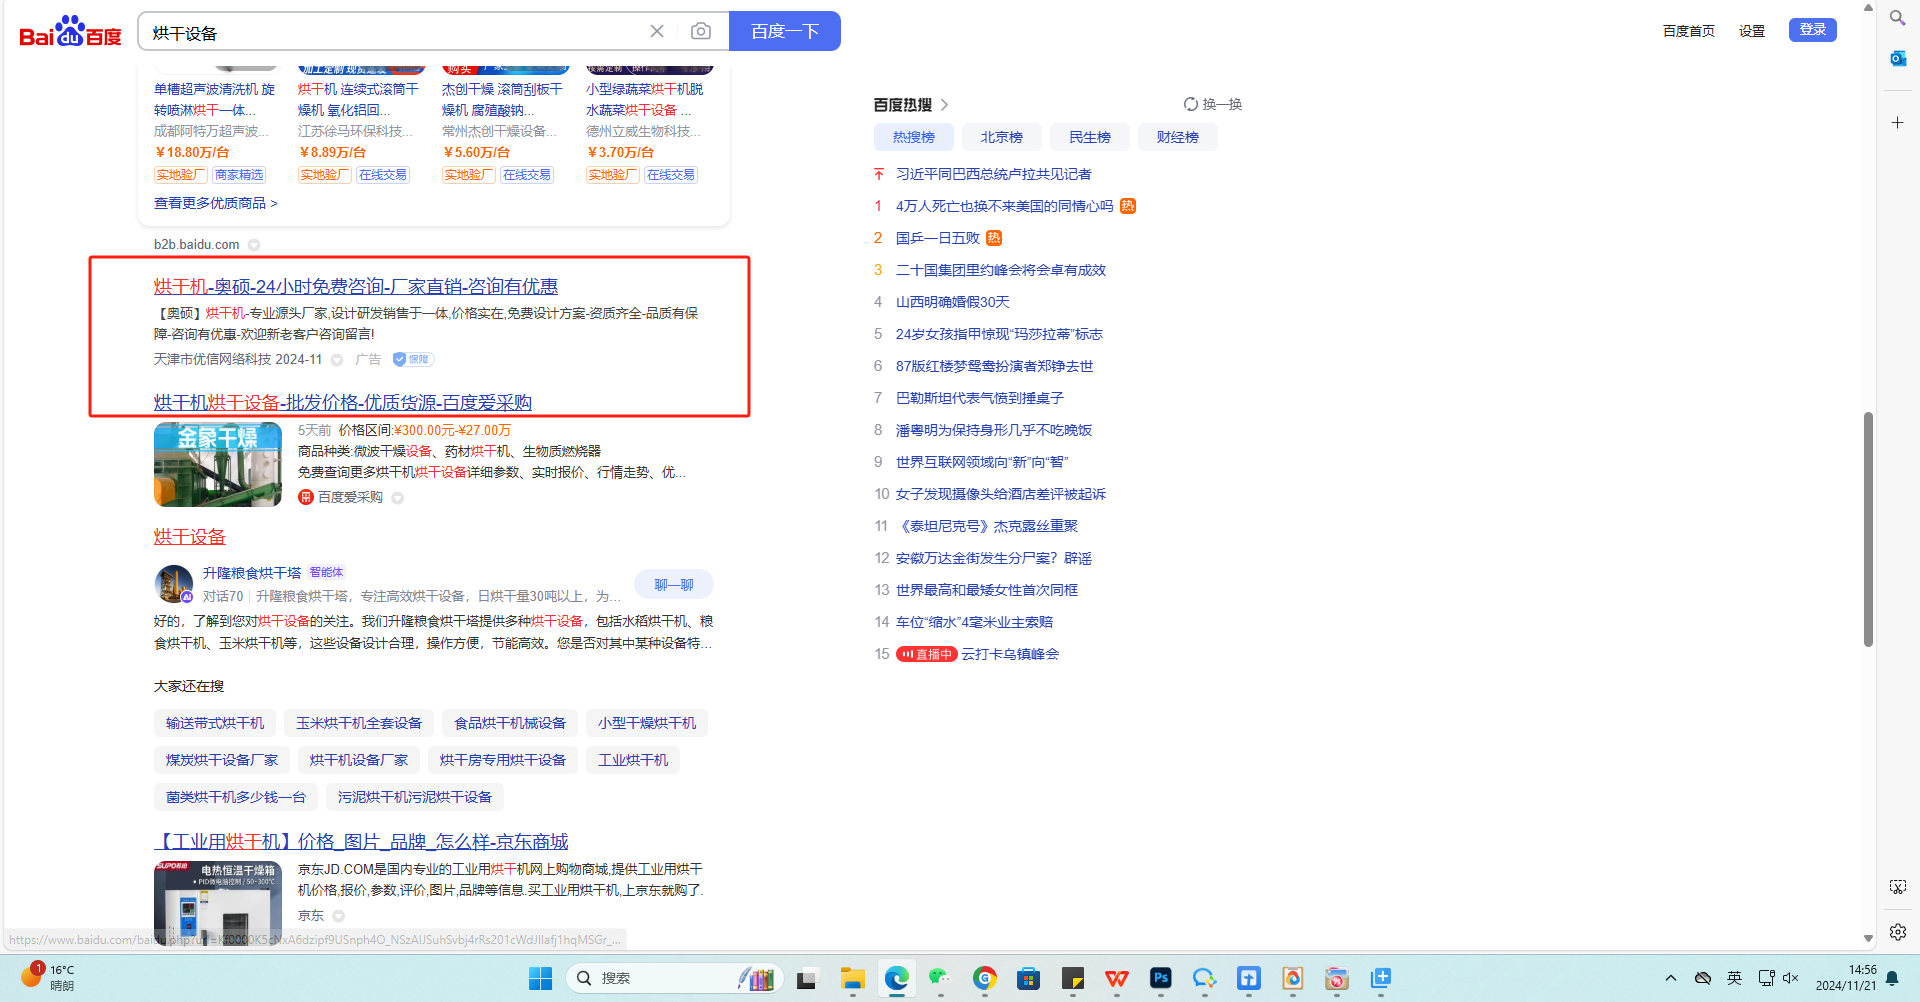Image resolution: width=1920 pixels, height=1002 pixels.
Task: Open the 【工业用烘干机】京东商城 result link
Action: [x=361, y=841]
